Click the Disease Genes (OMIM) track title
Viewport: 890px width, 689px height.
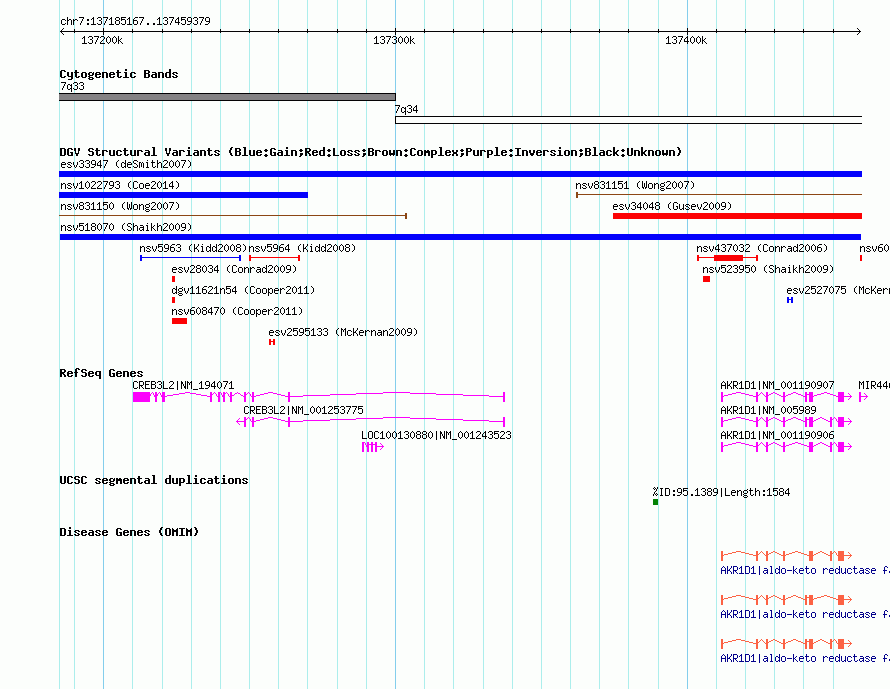(x=129, y=532)
